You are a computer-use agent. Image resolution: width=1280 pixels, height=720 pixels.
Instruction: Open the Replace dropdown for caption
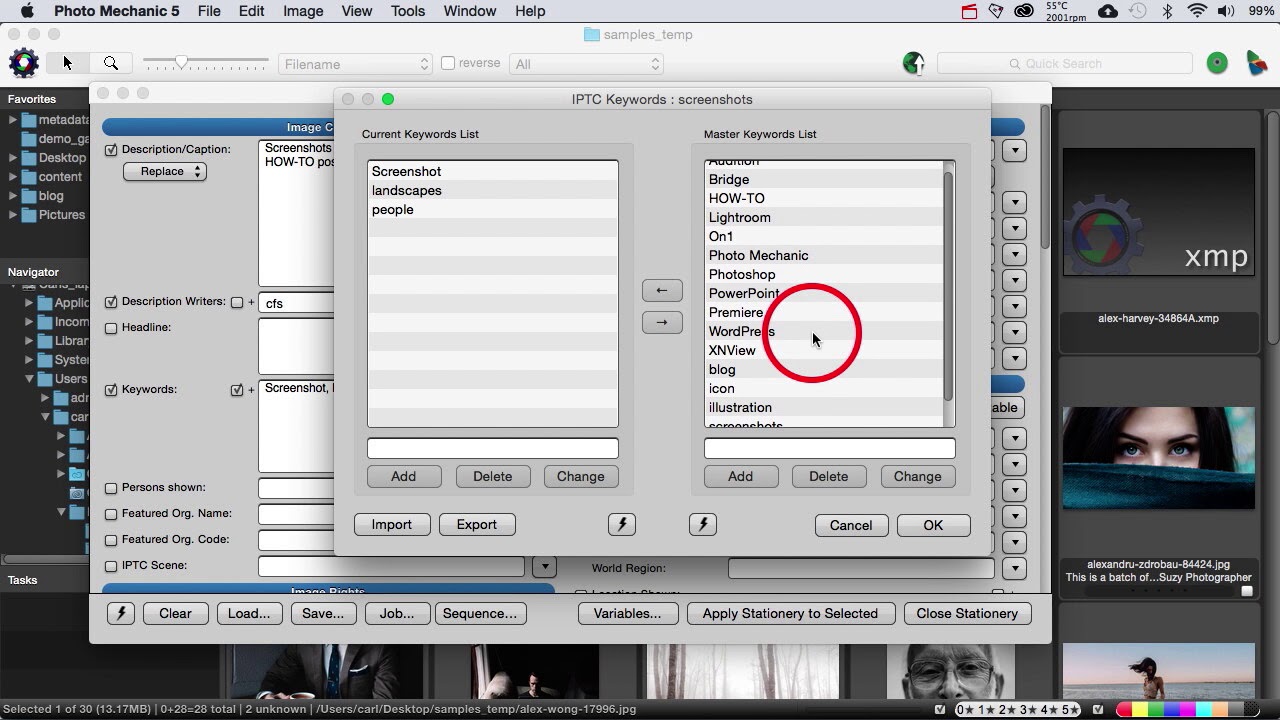[x=165, y=171]
